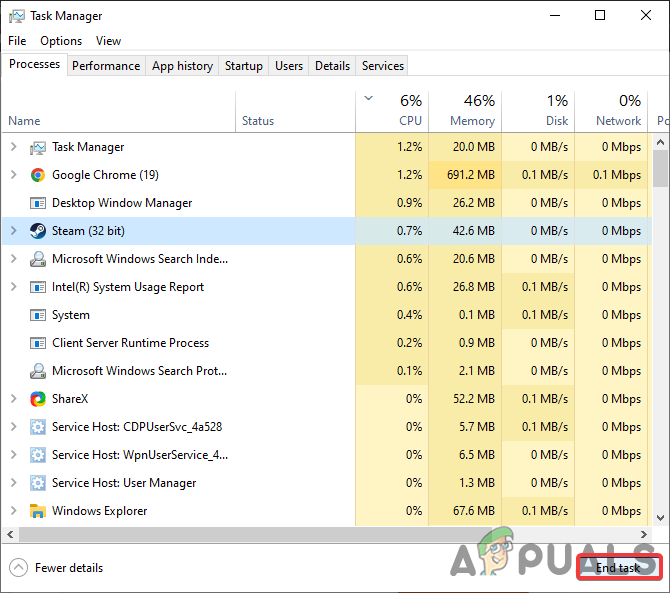
Task: Click the horizontal scrollbar thumb
Action: [255, 534]
